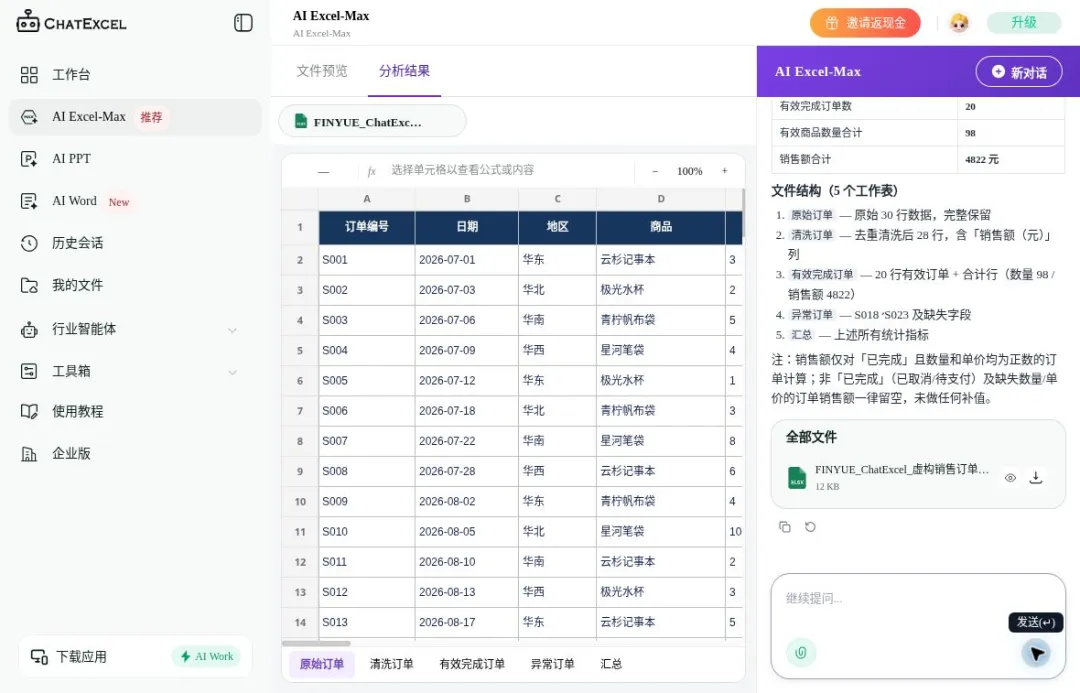Zoom in with the plus button
The height and width of the screenshot is (693, 1080).
(x=725, y=171)
